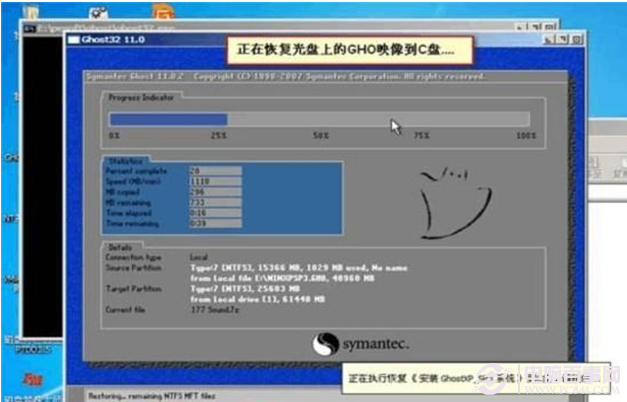The image size is (627, 402).
Task: Minimize the command prompt window behind Ghost32
Action: tap(520, 27)
